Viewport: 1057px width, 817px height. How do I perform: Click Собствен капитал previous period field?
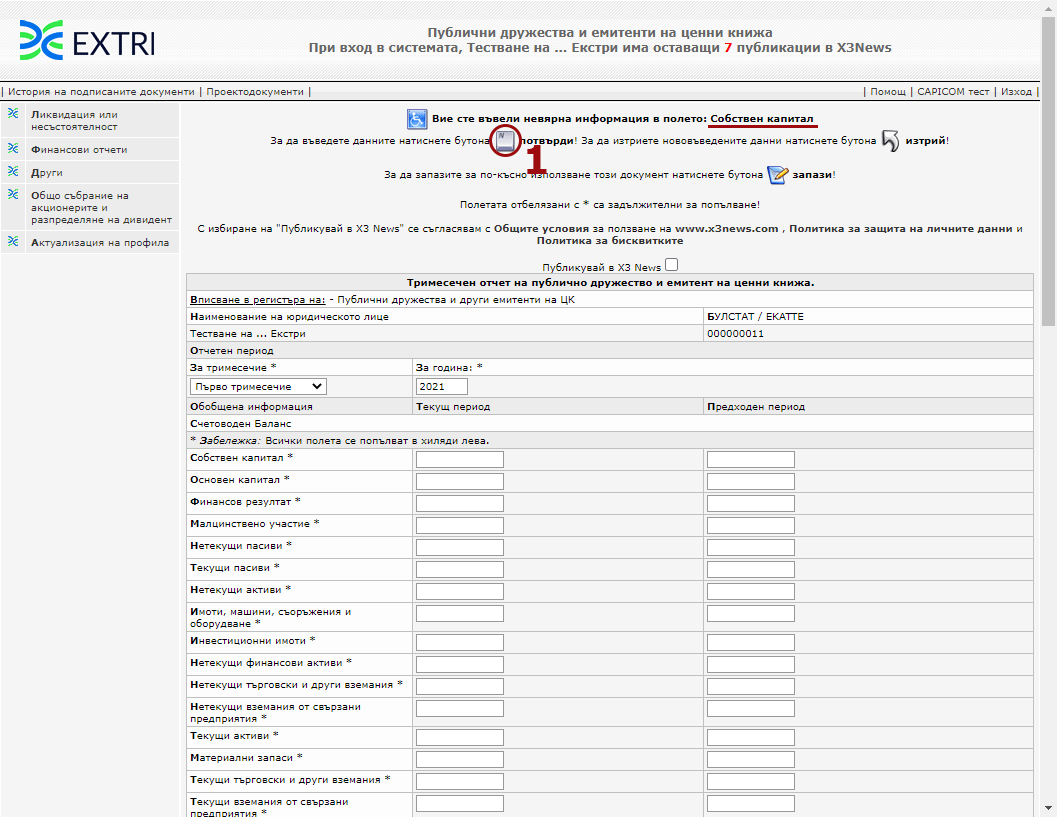click(x=751, y=460)
